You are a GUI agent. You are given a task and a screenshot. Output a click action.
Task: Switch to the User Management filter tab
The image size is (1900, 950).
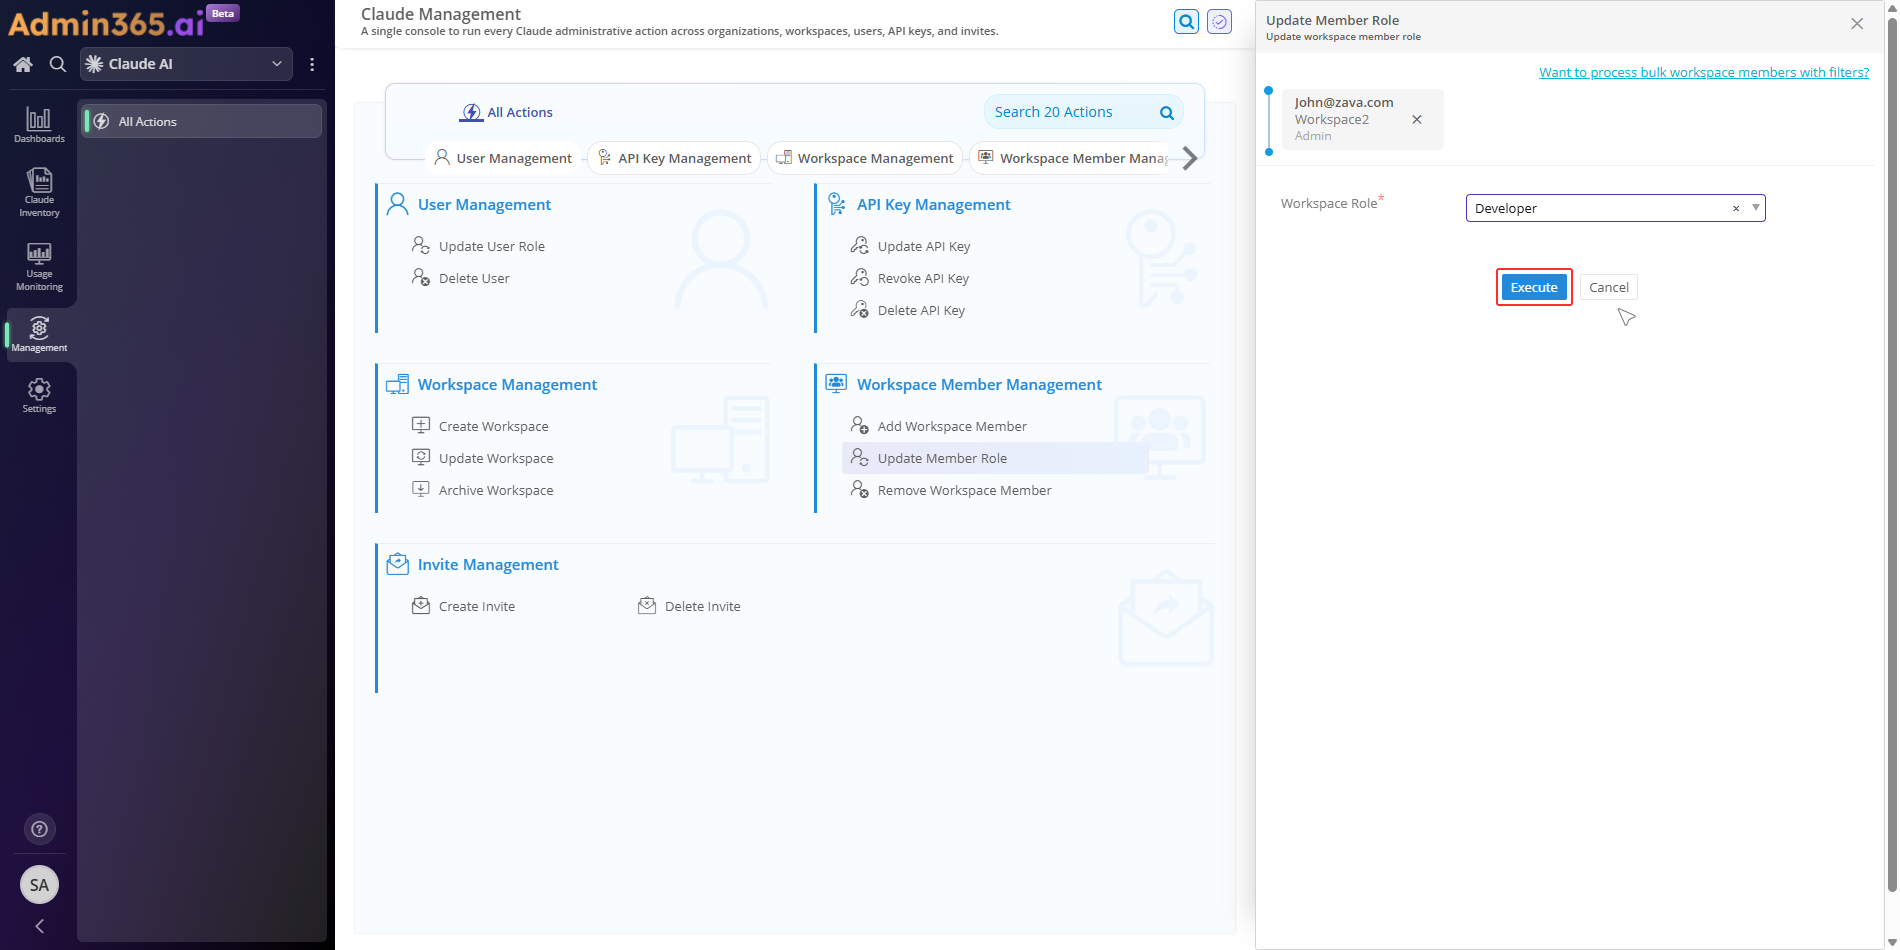click(503, 158)
